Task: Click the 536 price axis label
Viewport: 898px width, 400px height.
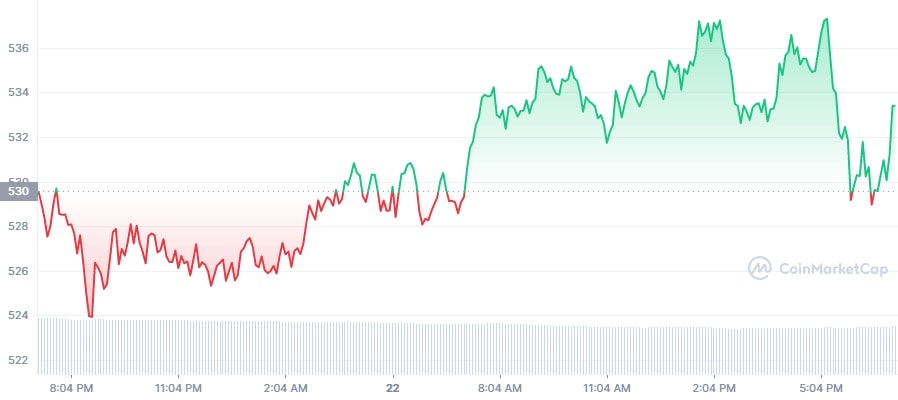Action: coord(18,49)
